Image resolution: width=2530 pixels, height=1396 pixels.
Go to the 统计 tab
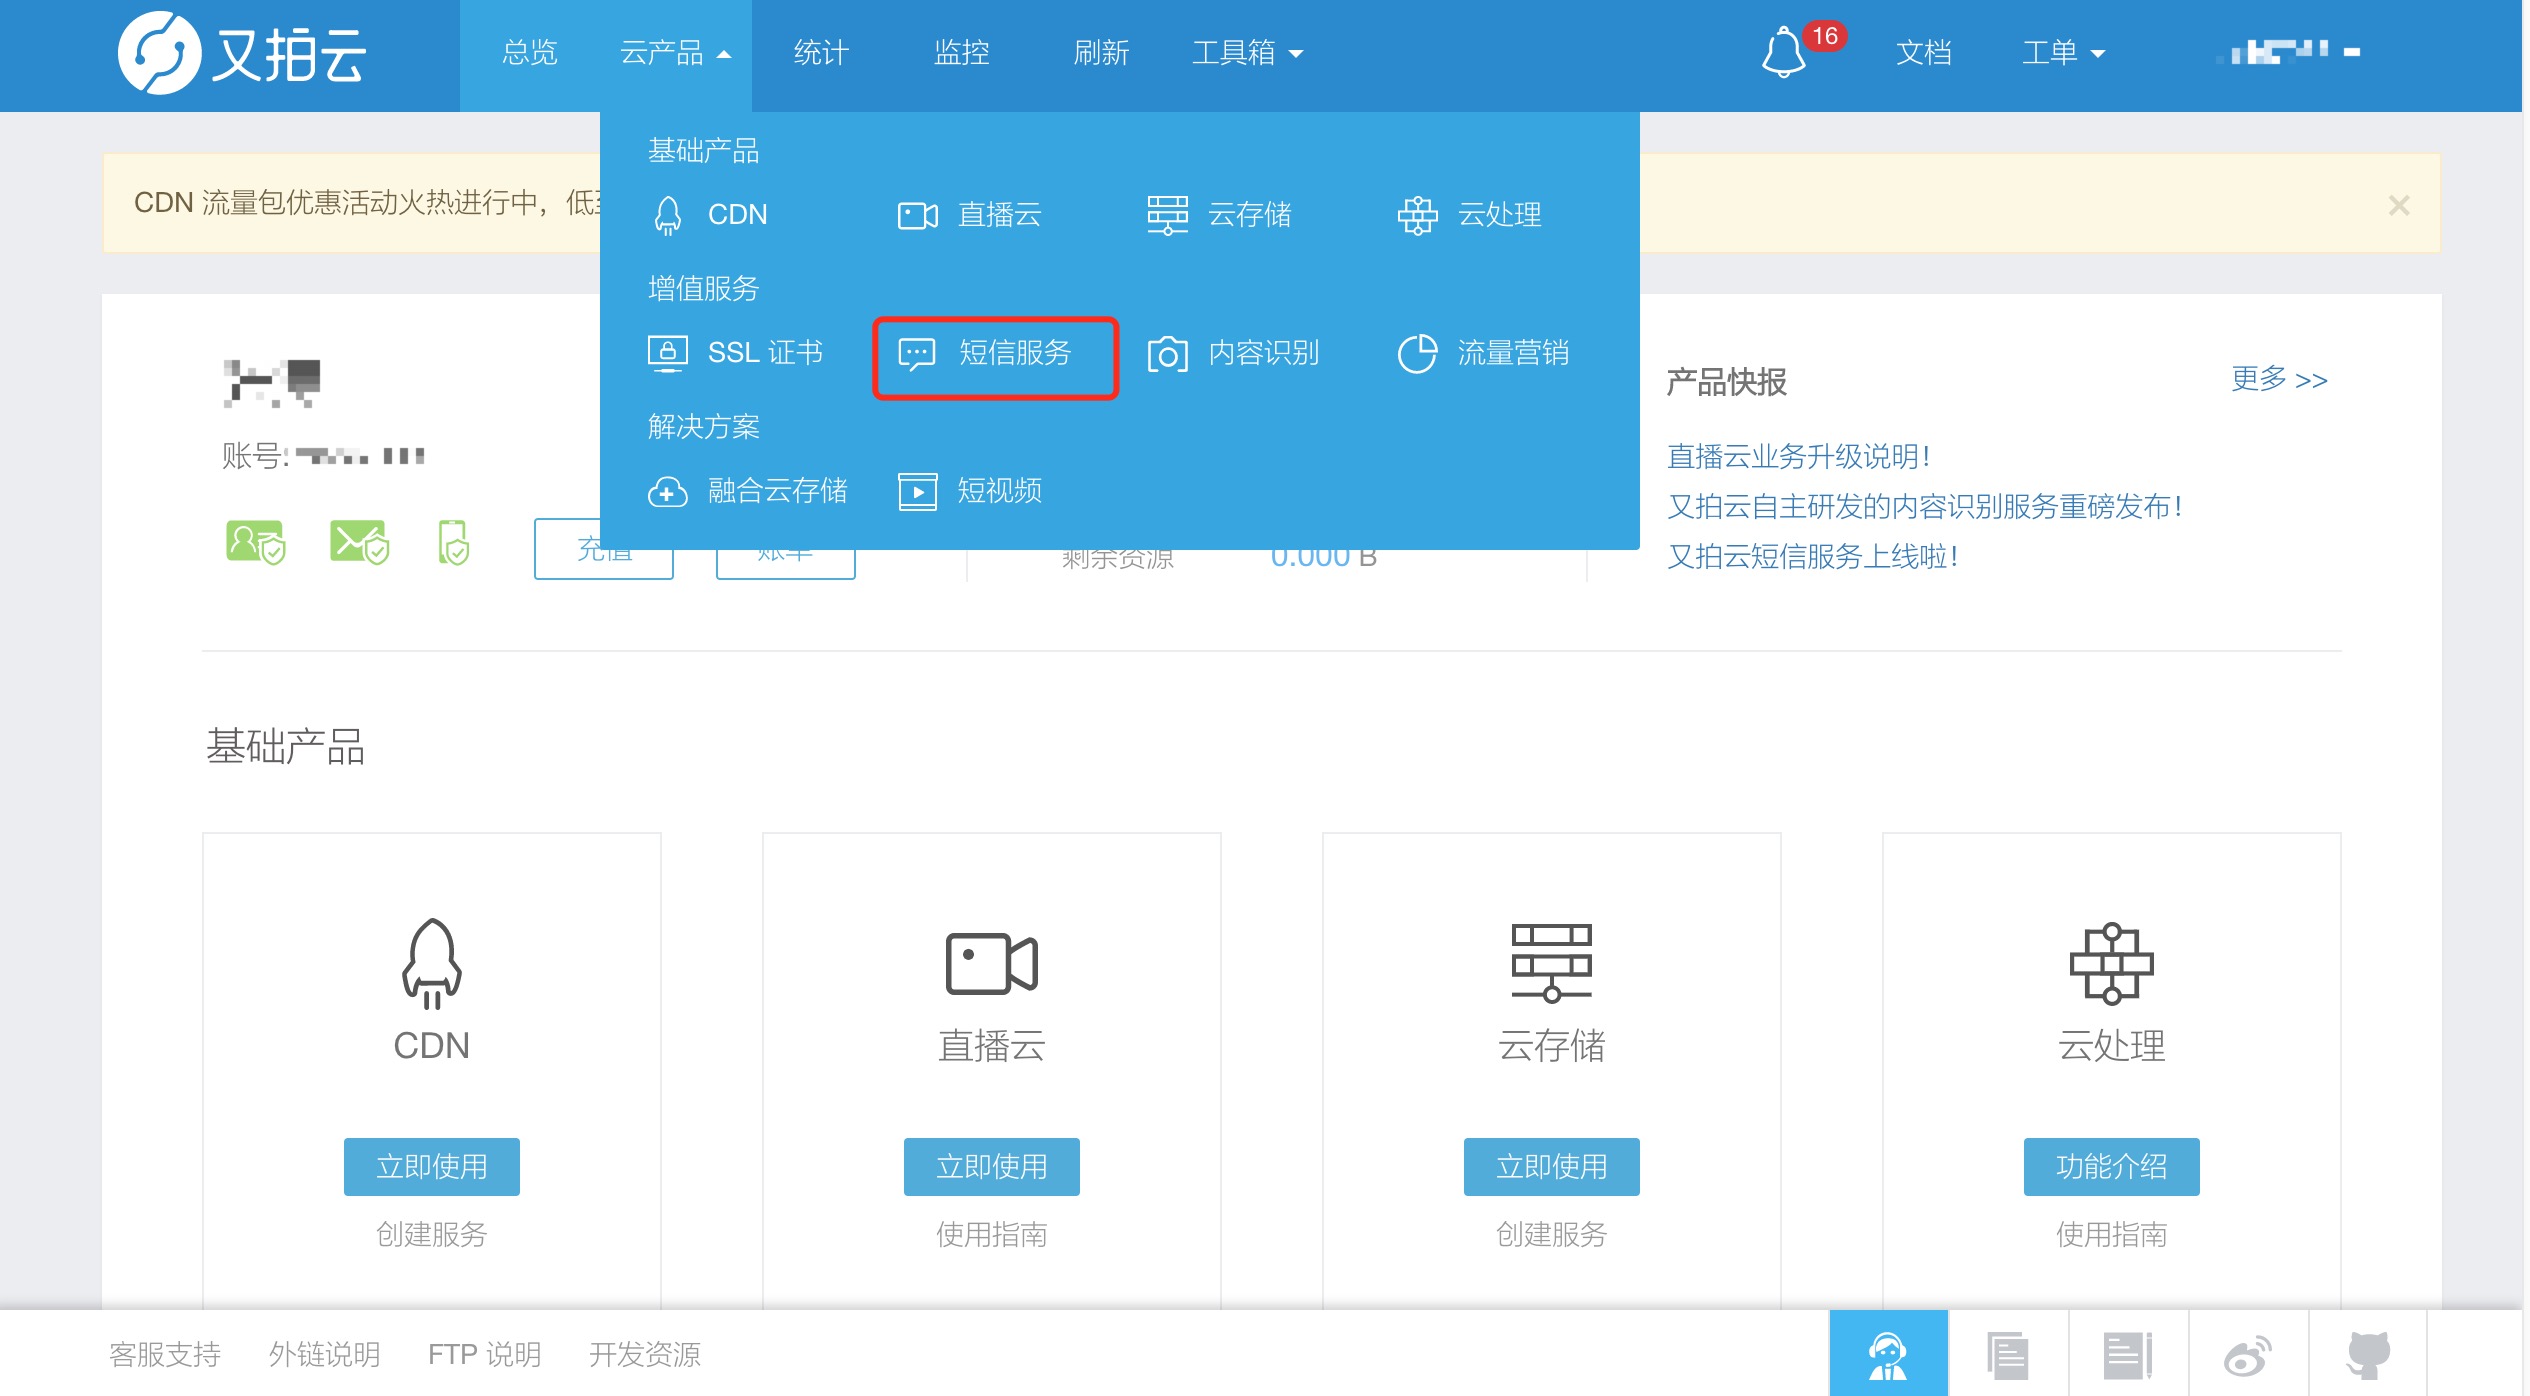click(821, 53)
